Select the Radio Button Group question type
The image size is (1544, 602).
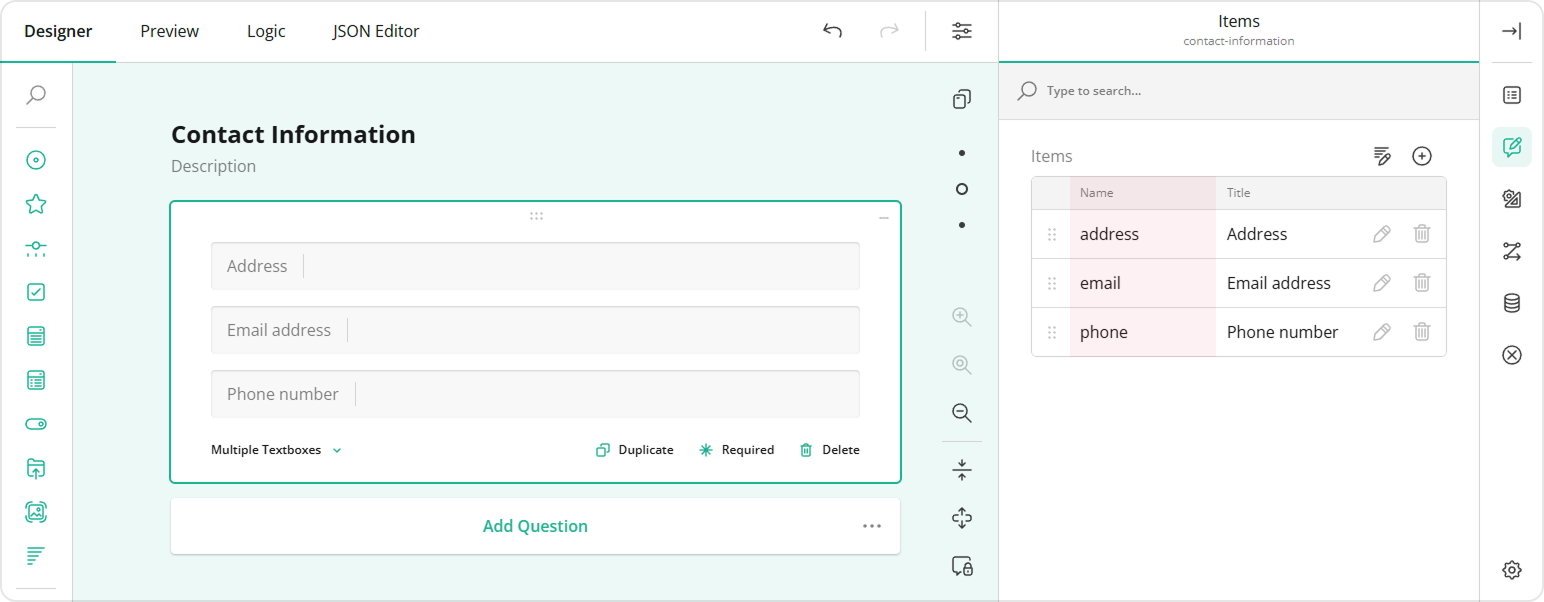36,160
